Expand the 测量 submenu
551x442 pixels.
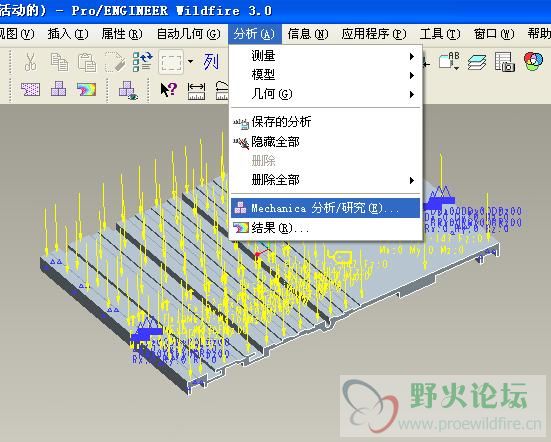325,56
